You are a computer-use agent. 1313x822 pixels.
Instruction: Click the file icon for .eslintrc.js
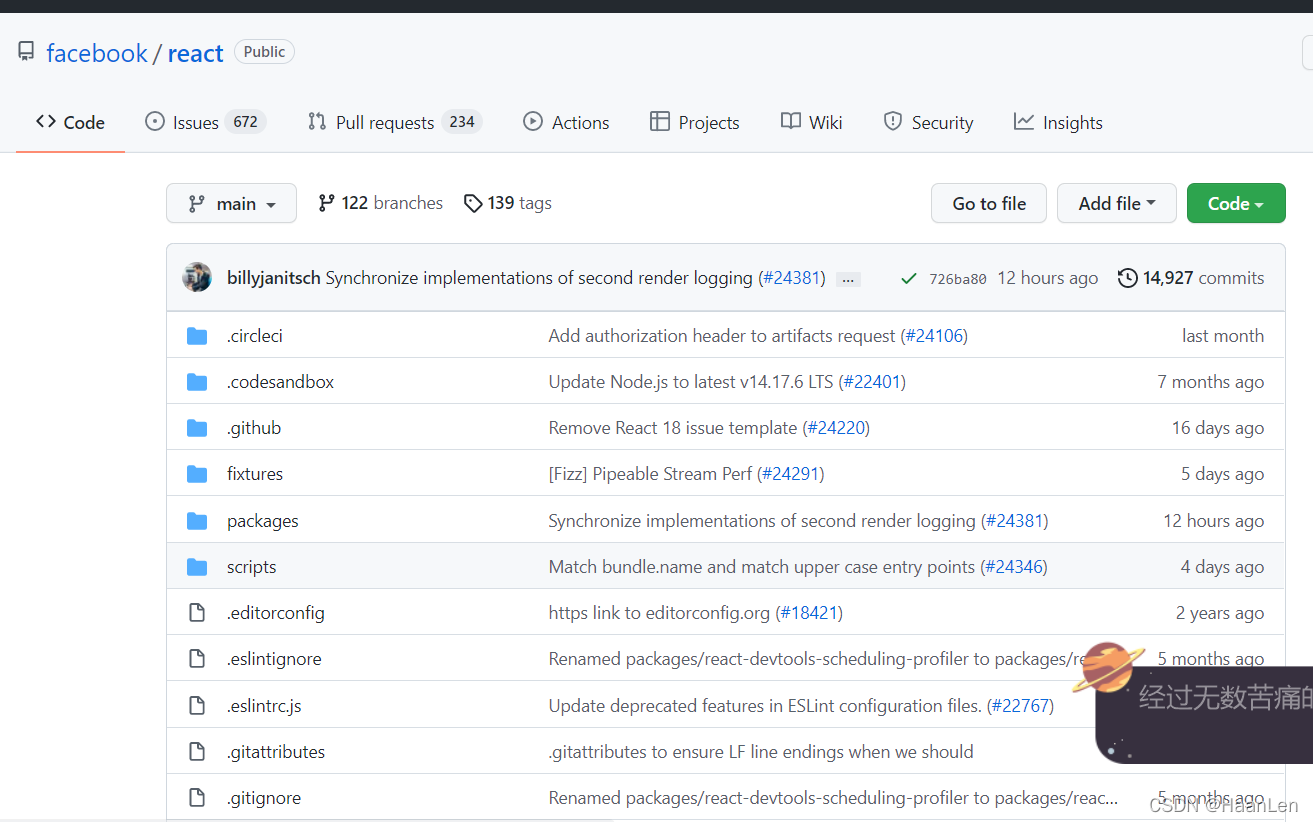[x=197, y=706]
